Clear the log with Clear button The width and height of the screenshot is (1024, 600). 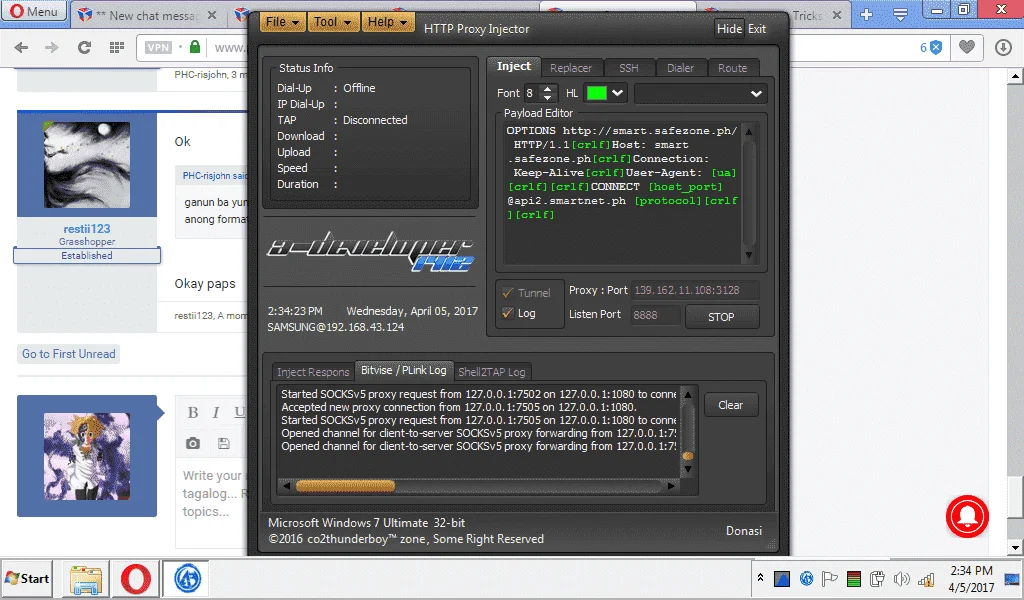[x=731, y=405]
